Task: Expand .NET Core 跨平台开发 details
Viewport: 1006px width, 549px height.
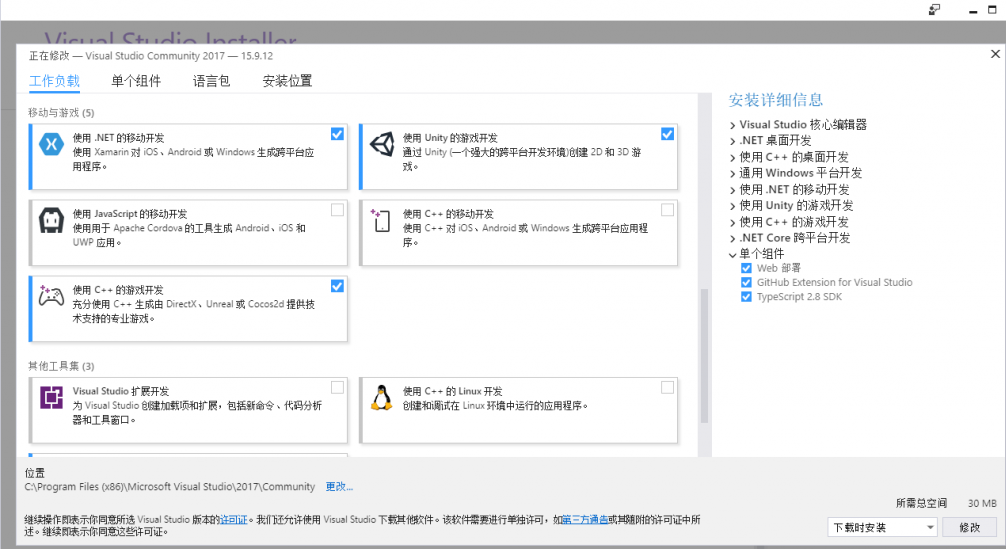Action: 733,239
